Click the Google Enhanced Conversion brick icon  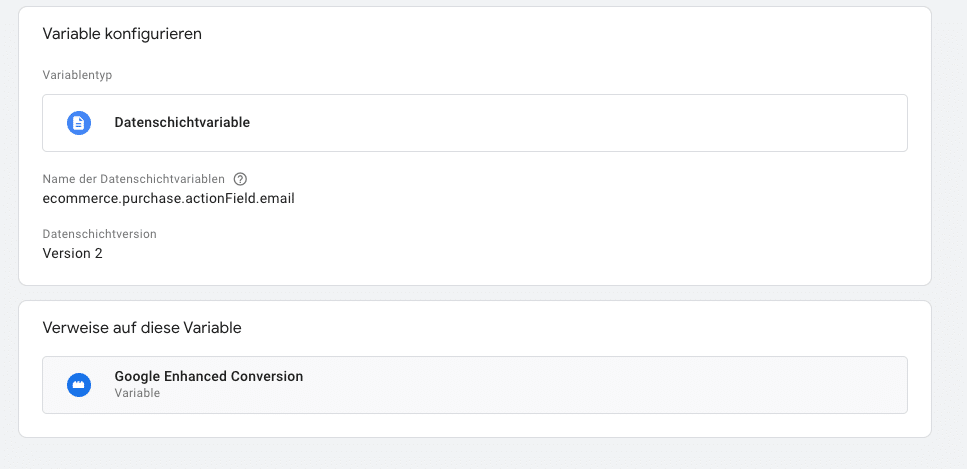point(79,384)
